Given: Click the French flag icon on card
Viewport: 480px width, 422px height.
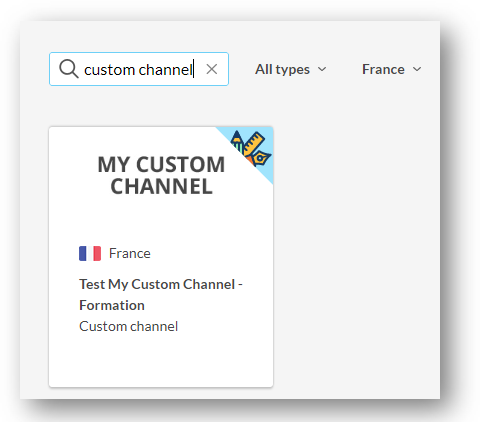Looking at the screenshot, I should [x=90, y=253].
